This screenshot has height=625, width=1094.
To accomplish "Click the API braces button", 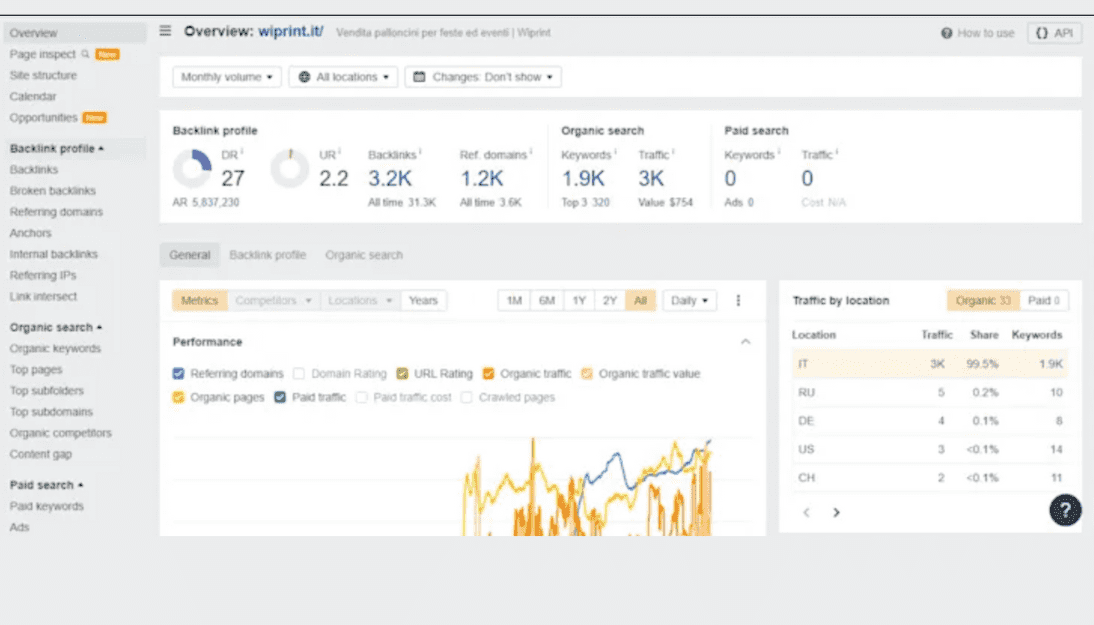I will click(x=1055, y=33).
